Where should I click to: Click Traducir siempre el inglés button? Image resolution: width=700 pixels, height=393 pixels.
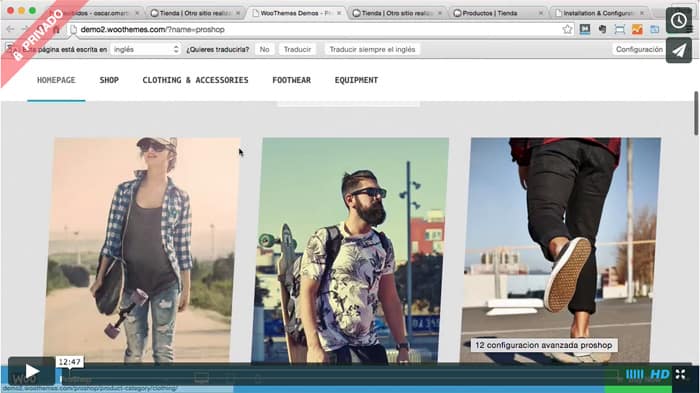372,50
